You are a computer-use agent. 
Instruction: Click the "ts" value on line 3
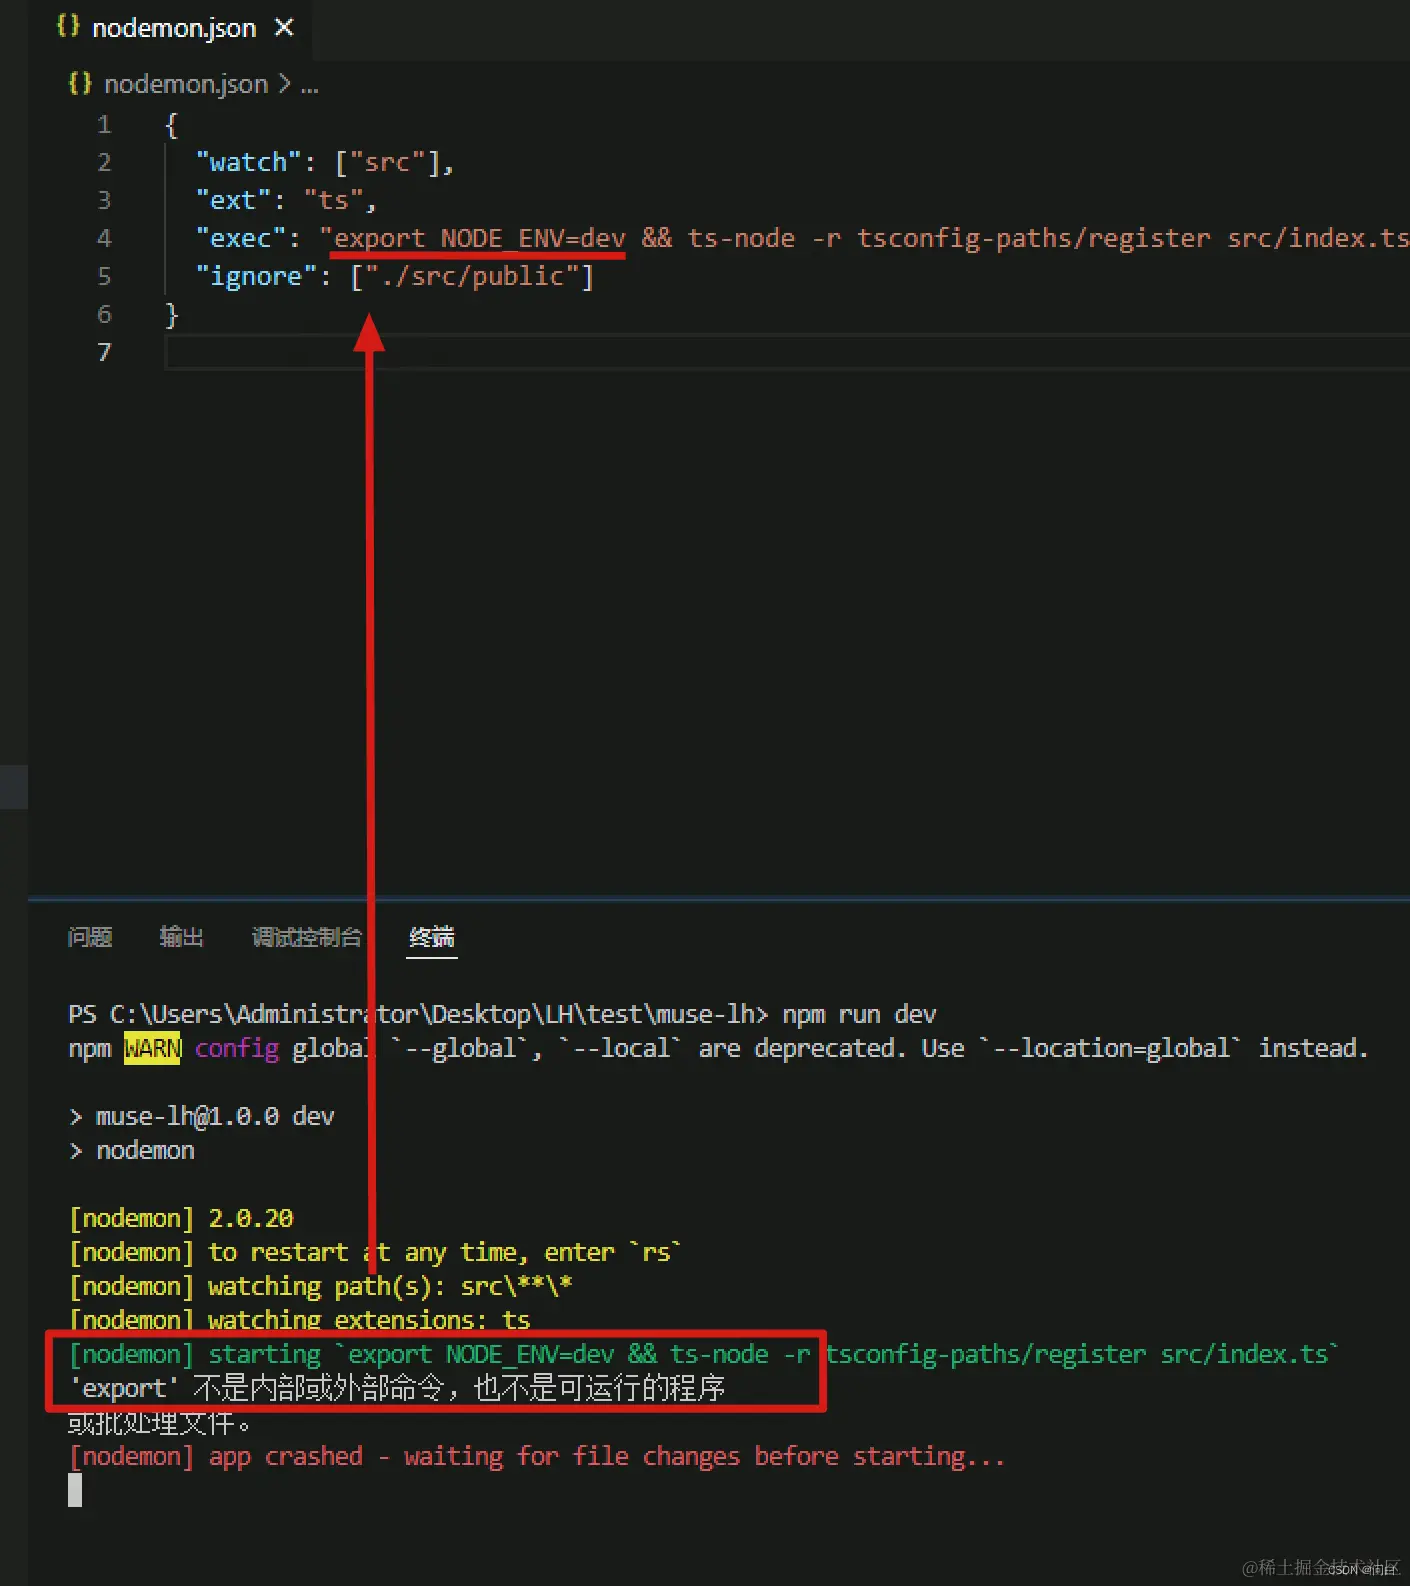(333, 200)
